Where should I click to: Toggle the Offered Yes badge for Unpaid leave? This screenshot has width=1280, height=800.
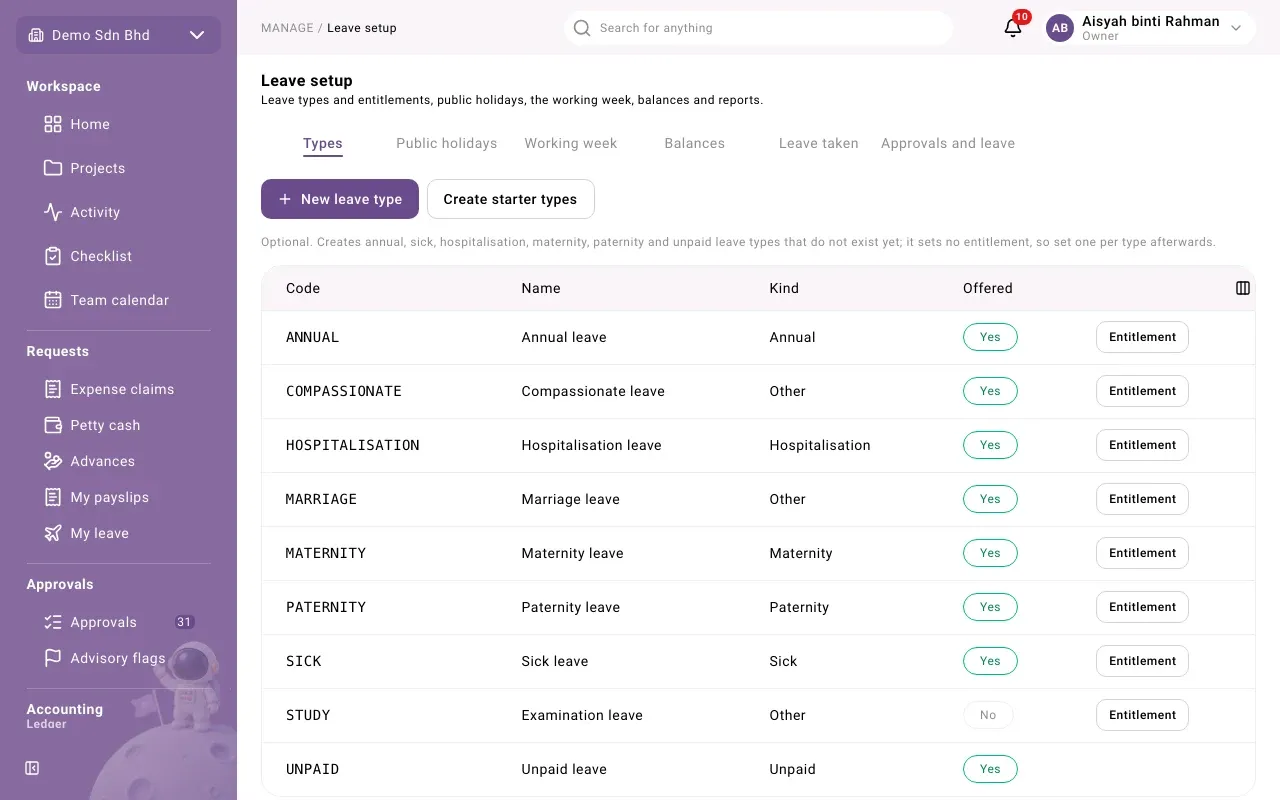(990, 769)
